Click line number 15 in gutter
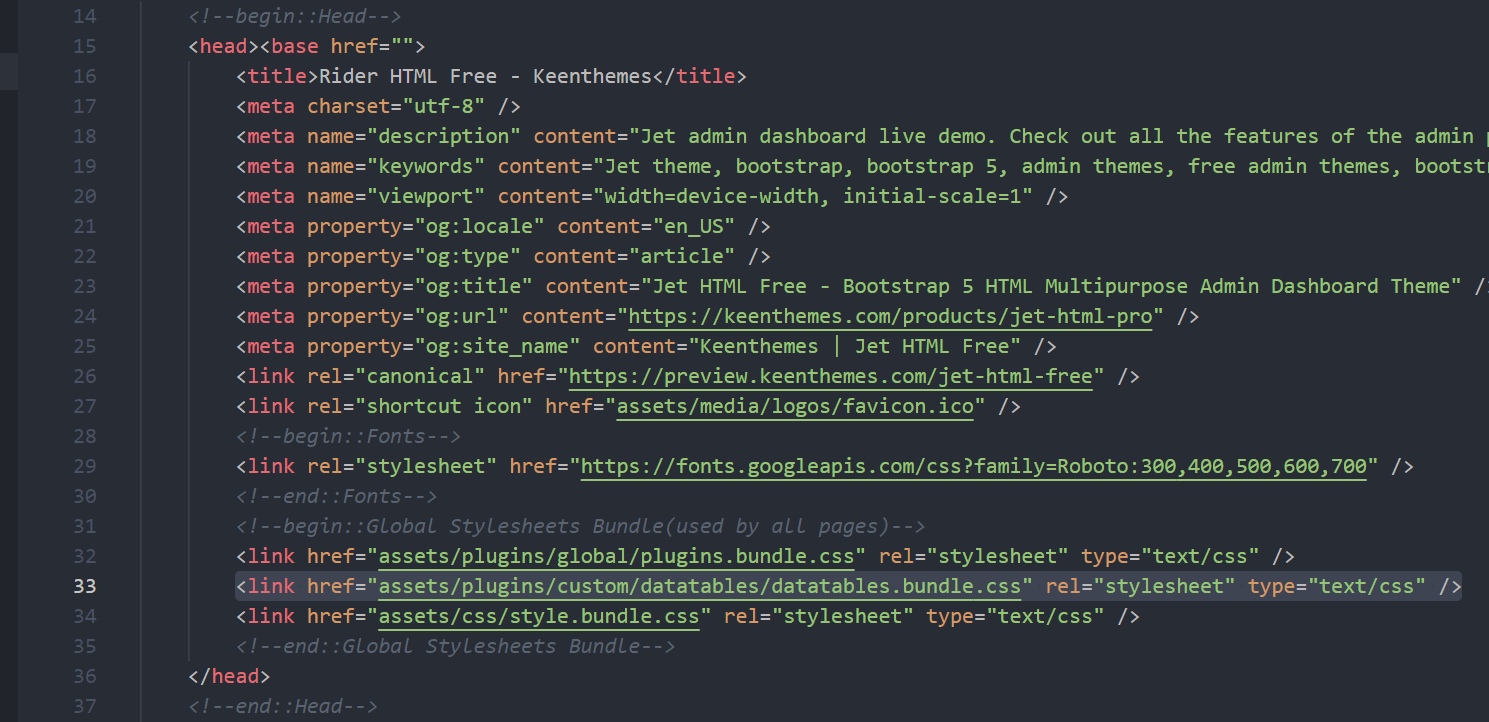This screenshot has width=1489, height=722. click(x=84, y=46)
